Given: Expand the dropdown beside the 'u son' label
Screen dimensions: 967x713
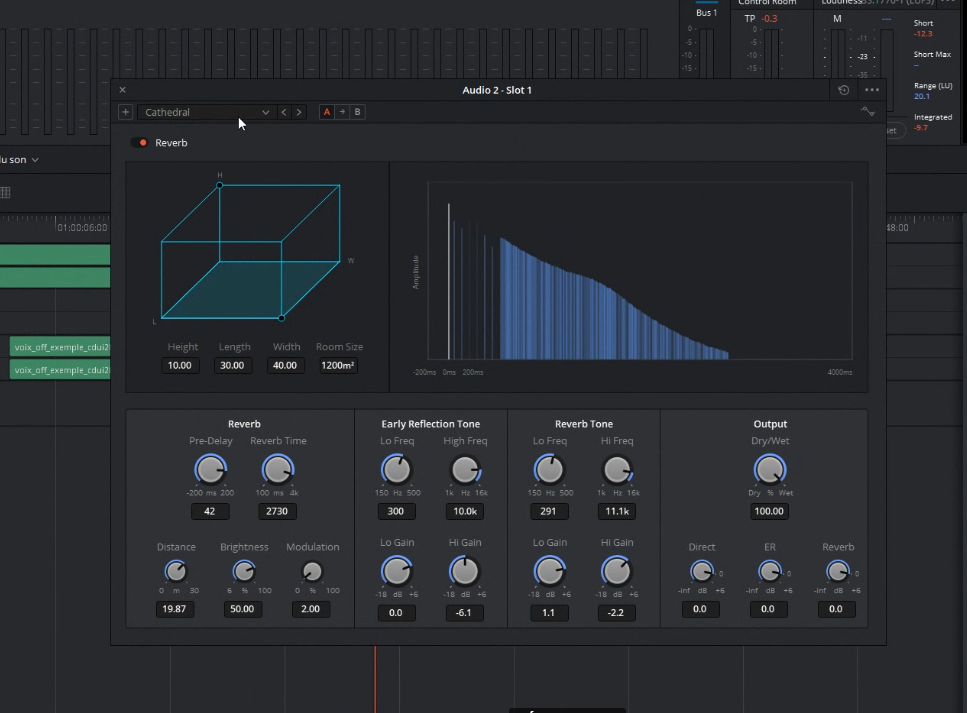Looking at the screenshot, I should click(35, 160).
